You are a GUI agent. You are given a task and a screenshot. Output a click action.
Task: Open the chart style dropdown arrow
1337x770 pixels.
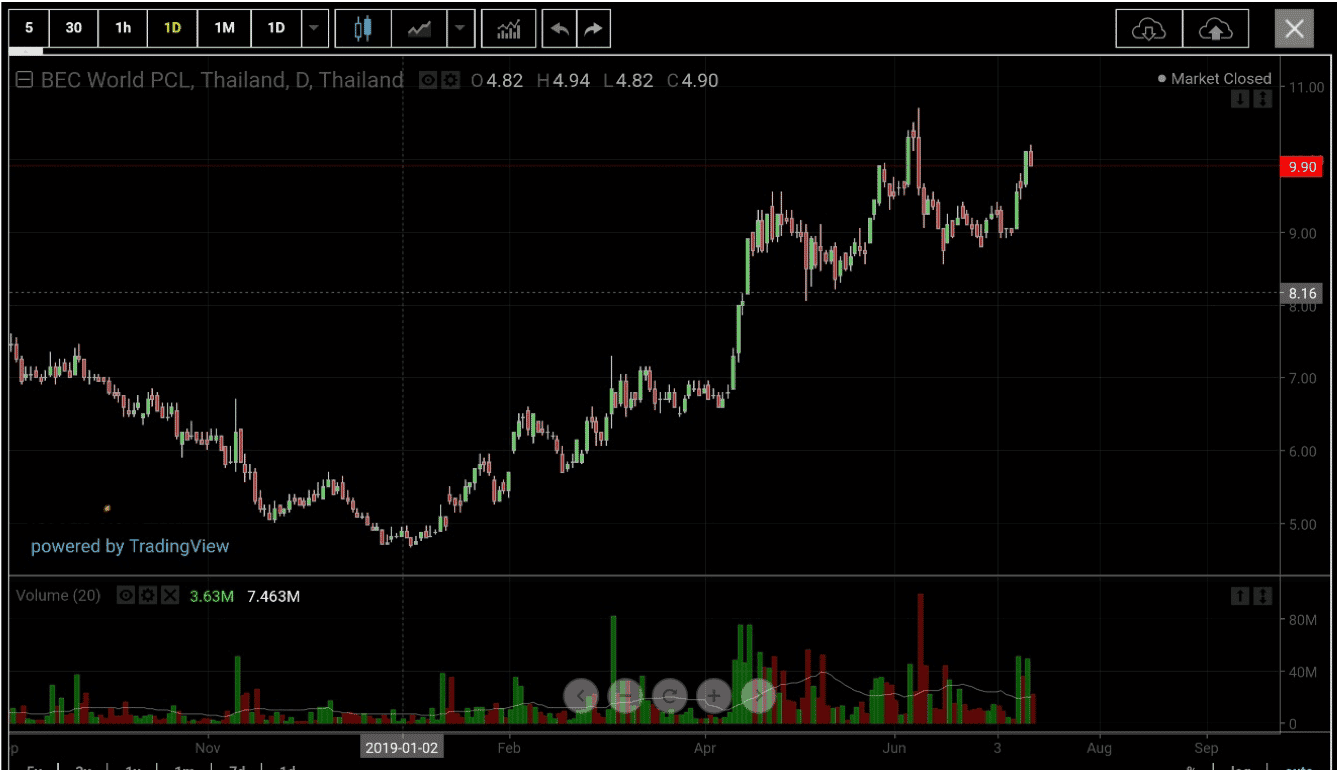tap(460, 28)
